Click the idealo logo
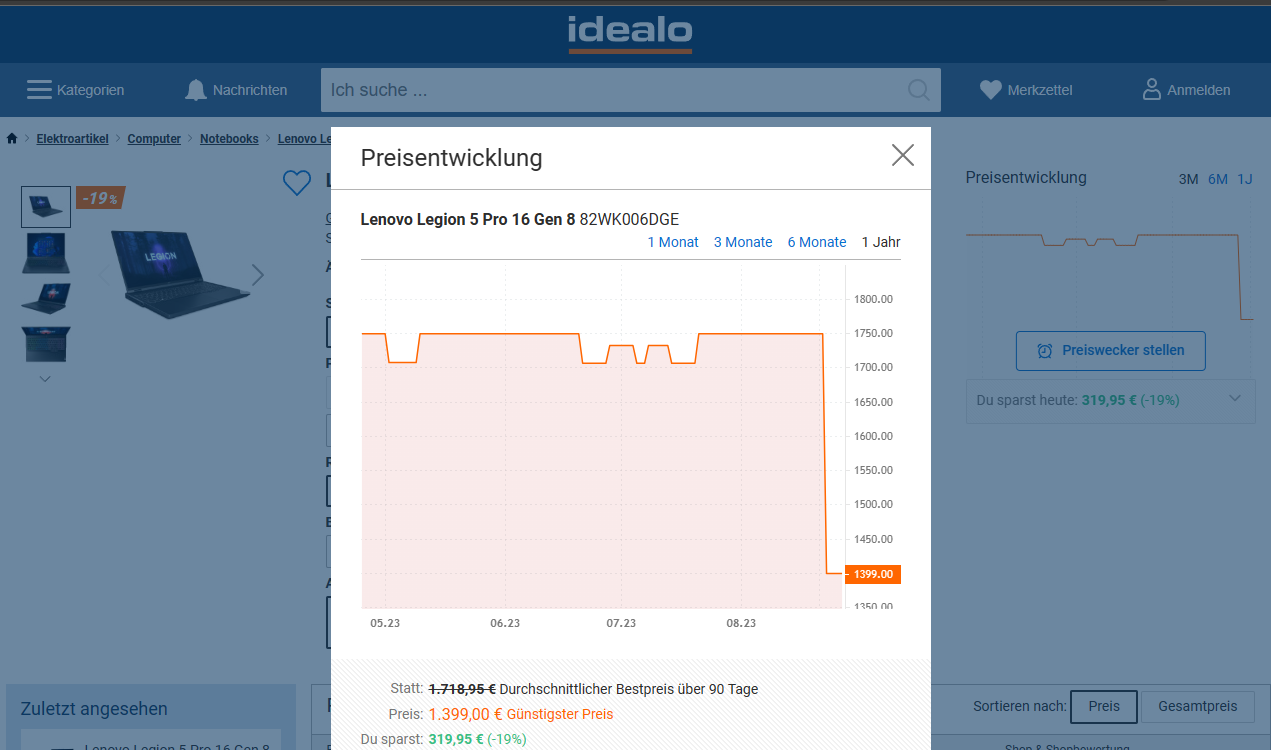Viewport: 1271px width, 750px height. [x=630, y=34]
